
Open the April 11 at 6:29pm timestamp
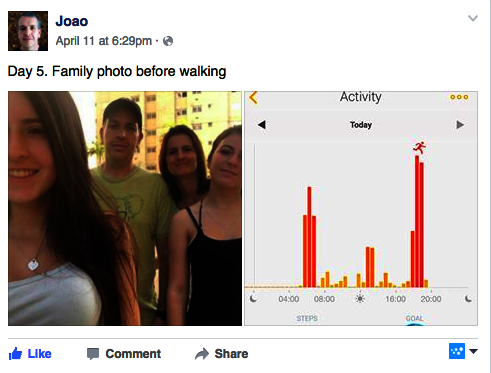pos(104,41)
